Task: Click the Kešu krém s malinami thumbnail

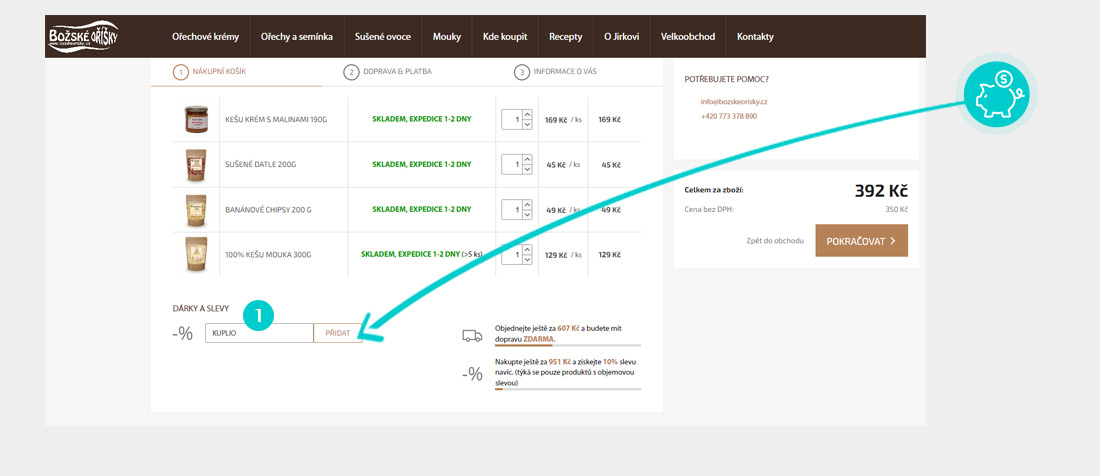Action: point(193,120)
